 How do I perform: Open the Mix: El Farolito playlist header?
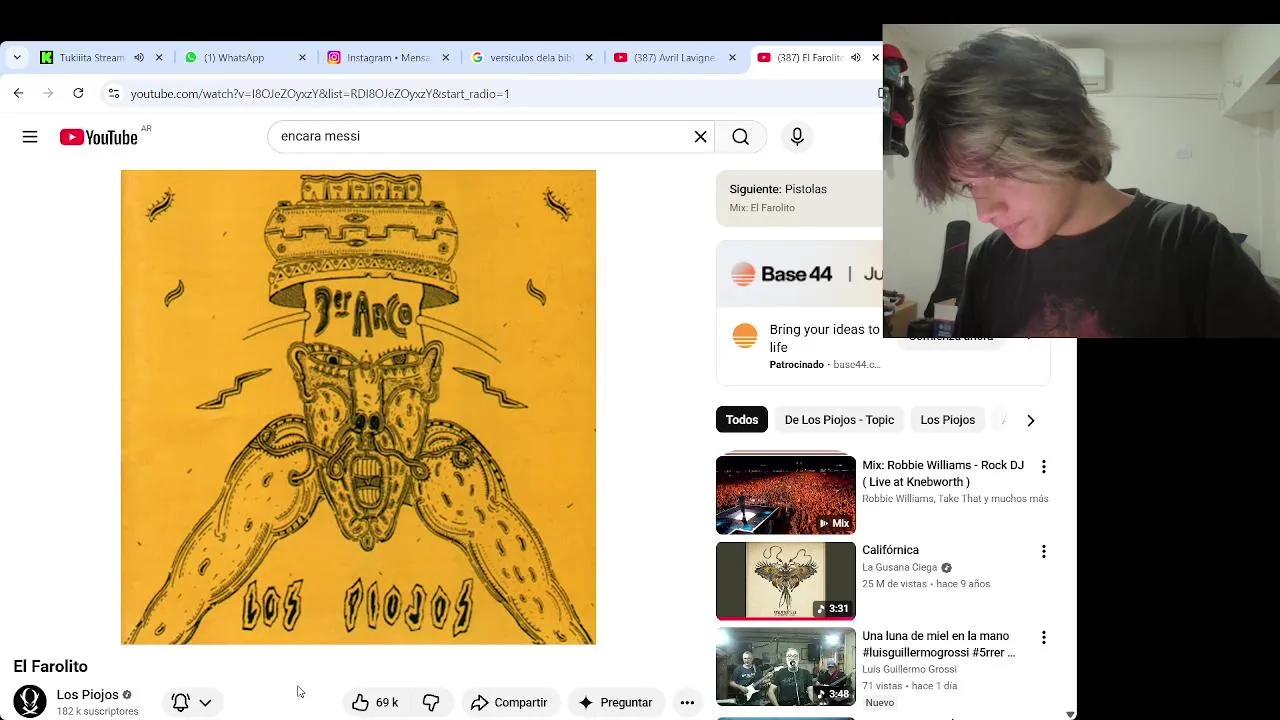tap(800, 198)
